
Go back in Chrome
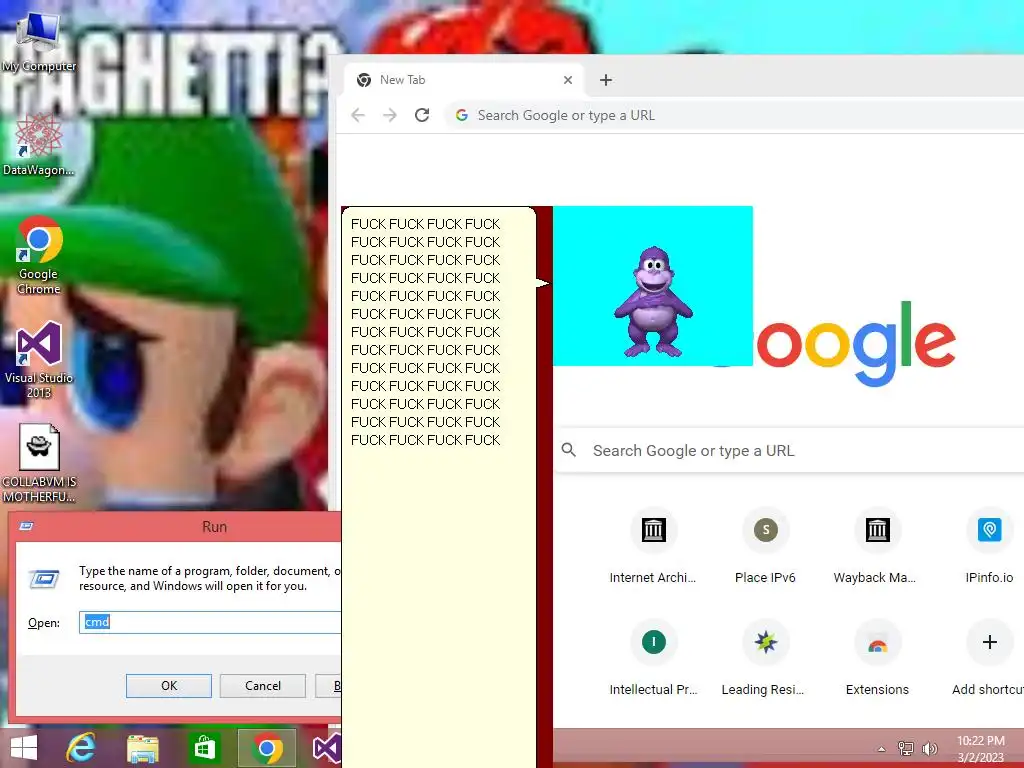(x=358, y=116)
